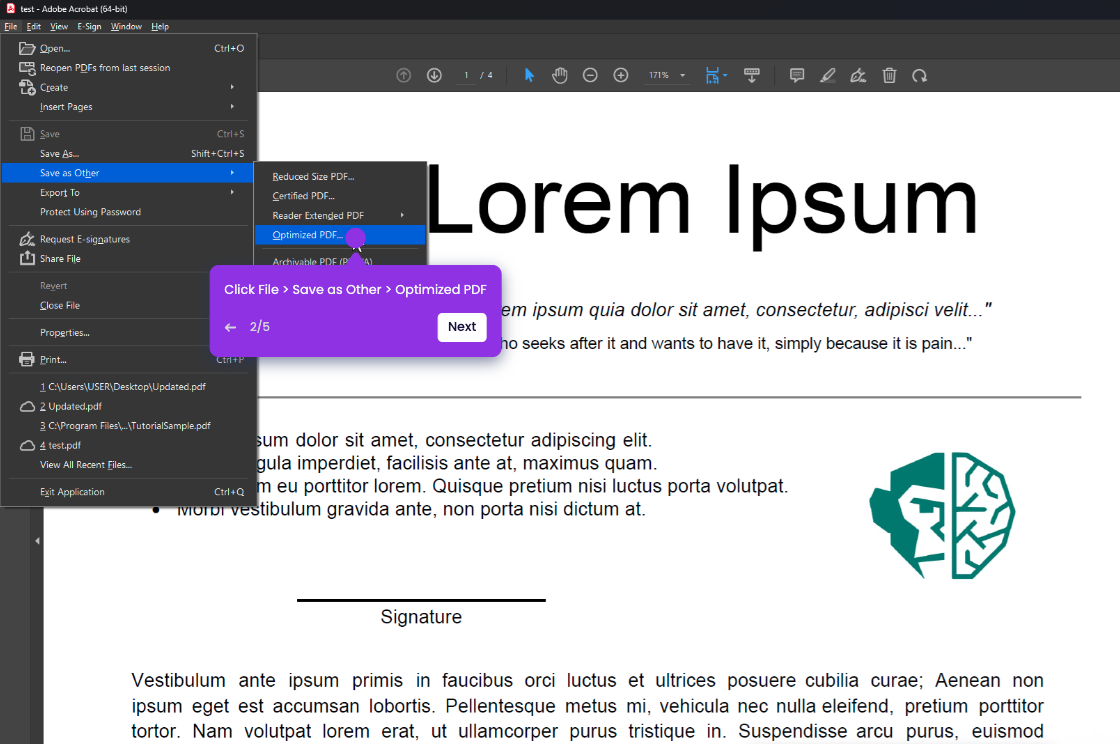Click the Share File upload icon

(27, 258)
